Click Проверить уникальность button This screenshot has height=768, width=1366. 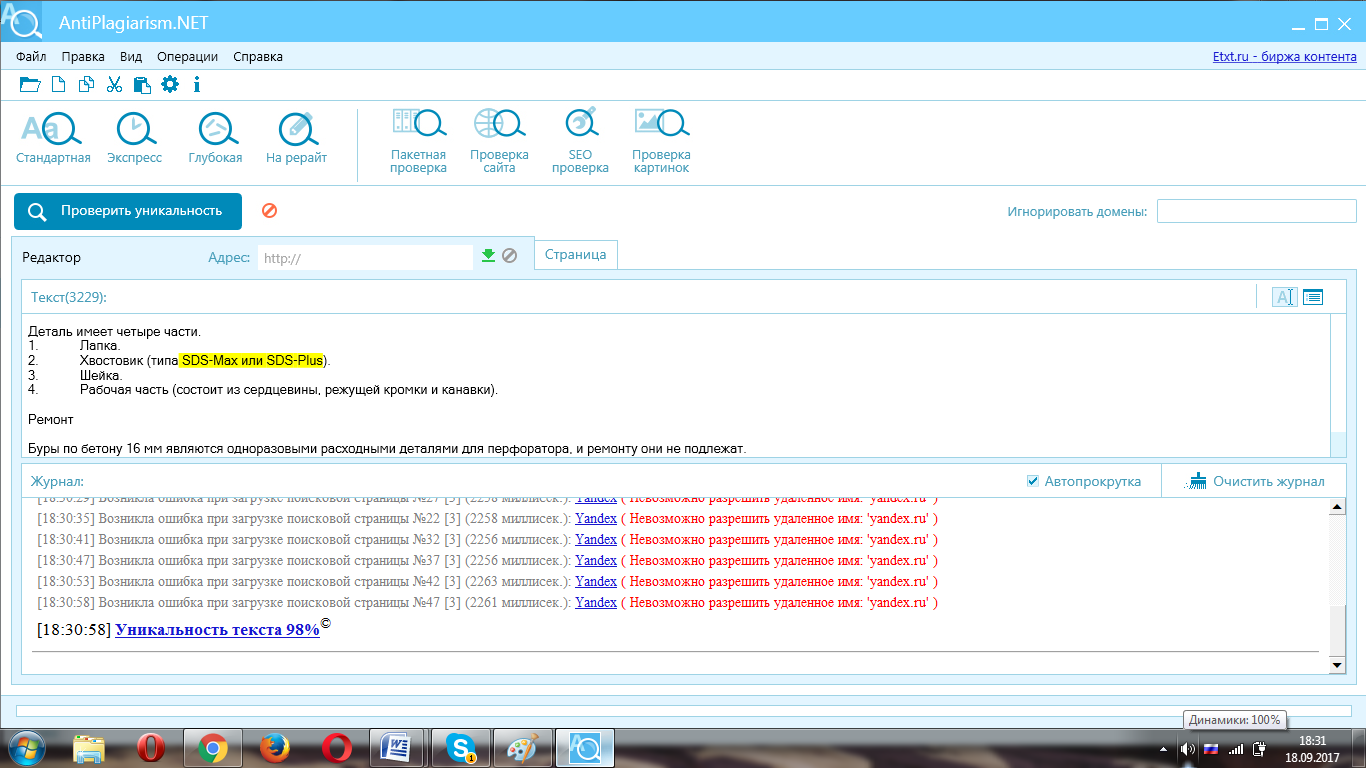pyautogui.click(x=128, y=211)
